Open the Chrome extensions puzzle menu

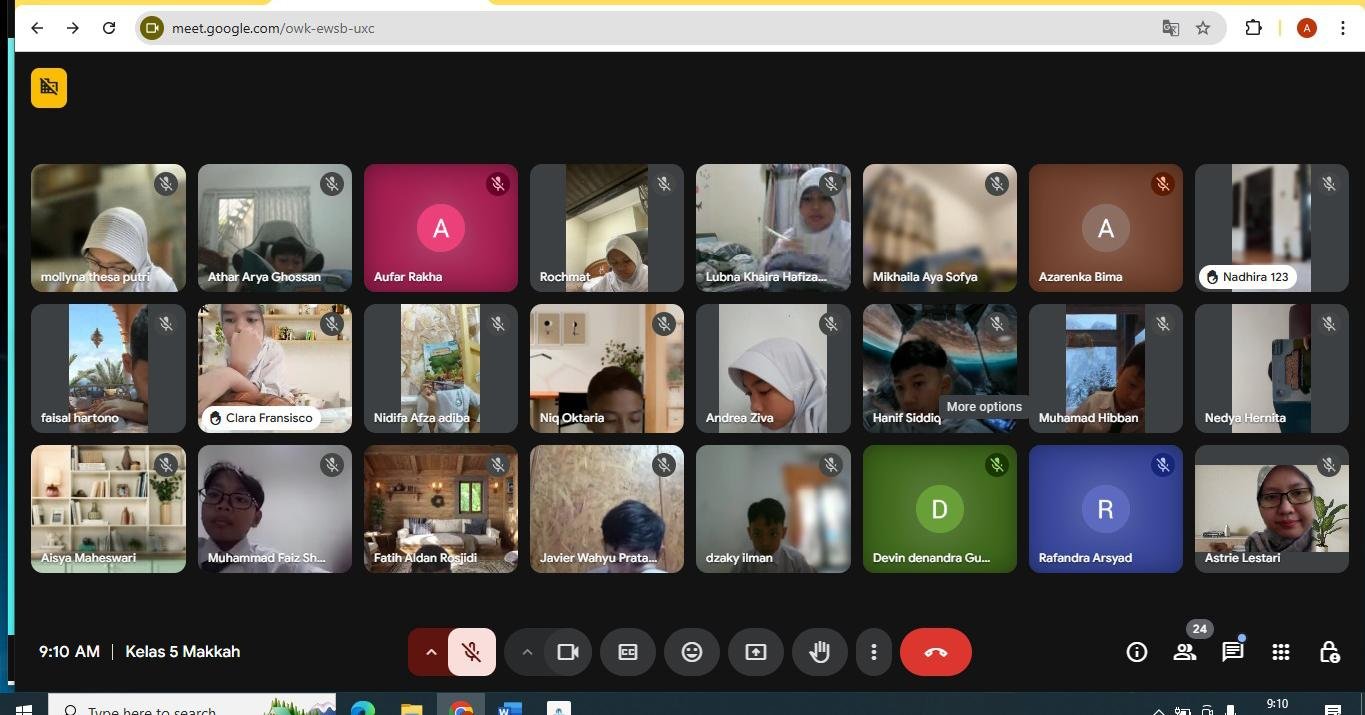[x=1253, y=28]
